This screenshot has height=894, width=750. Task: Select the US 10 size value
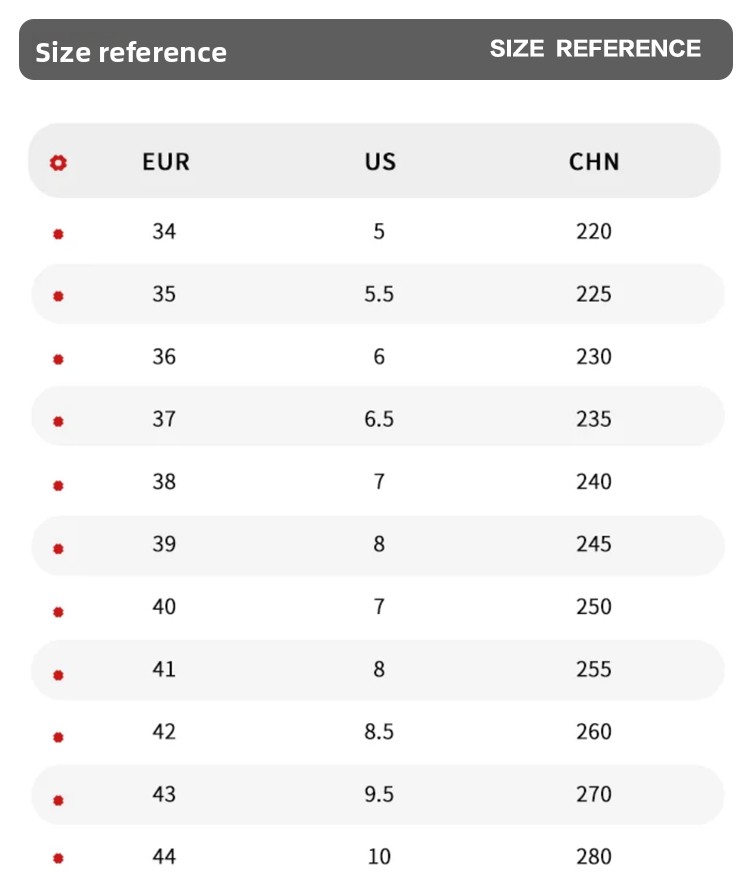pyautogui.click(x=379, y=856)
